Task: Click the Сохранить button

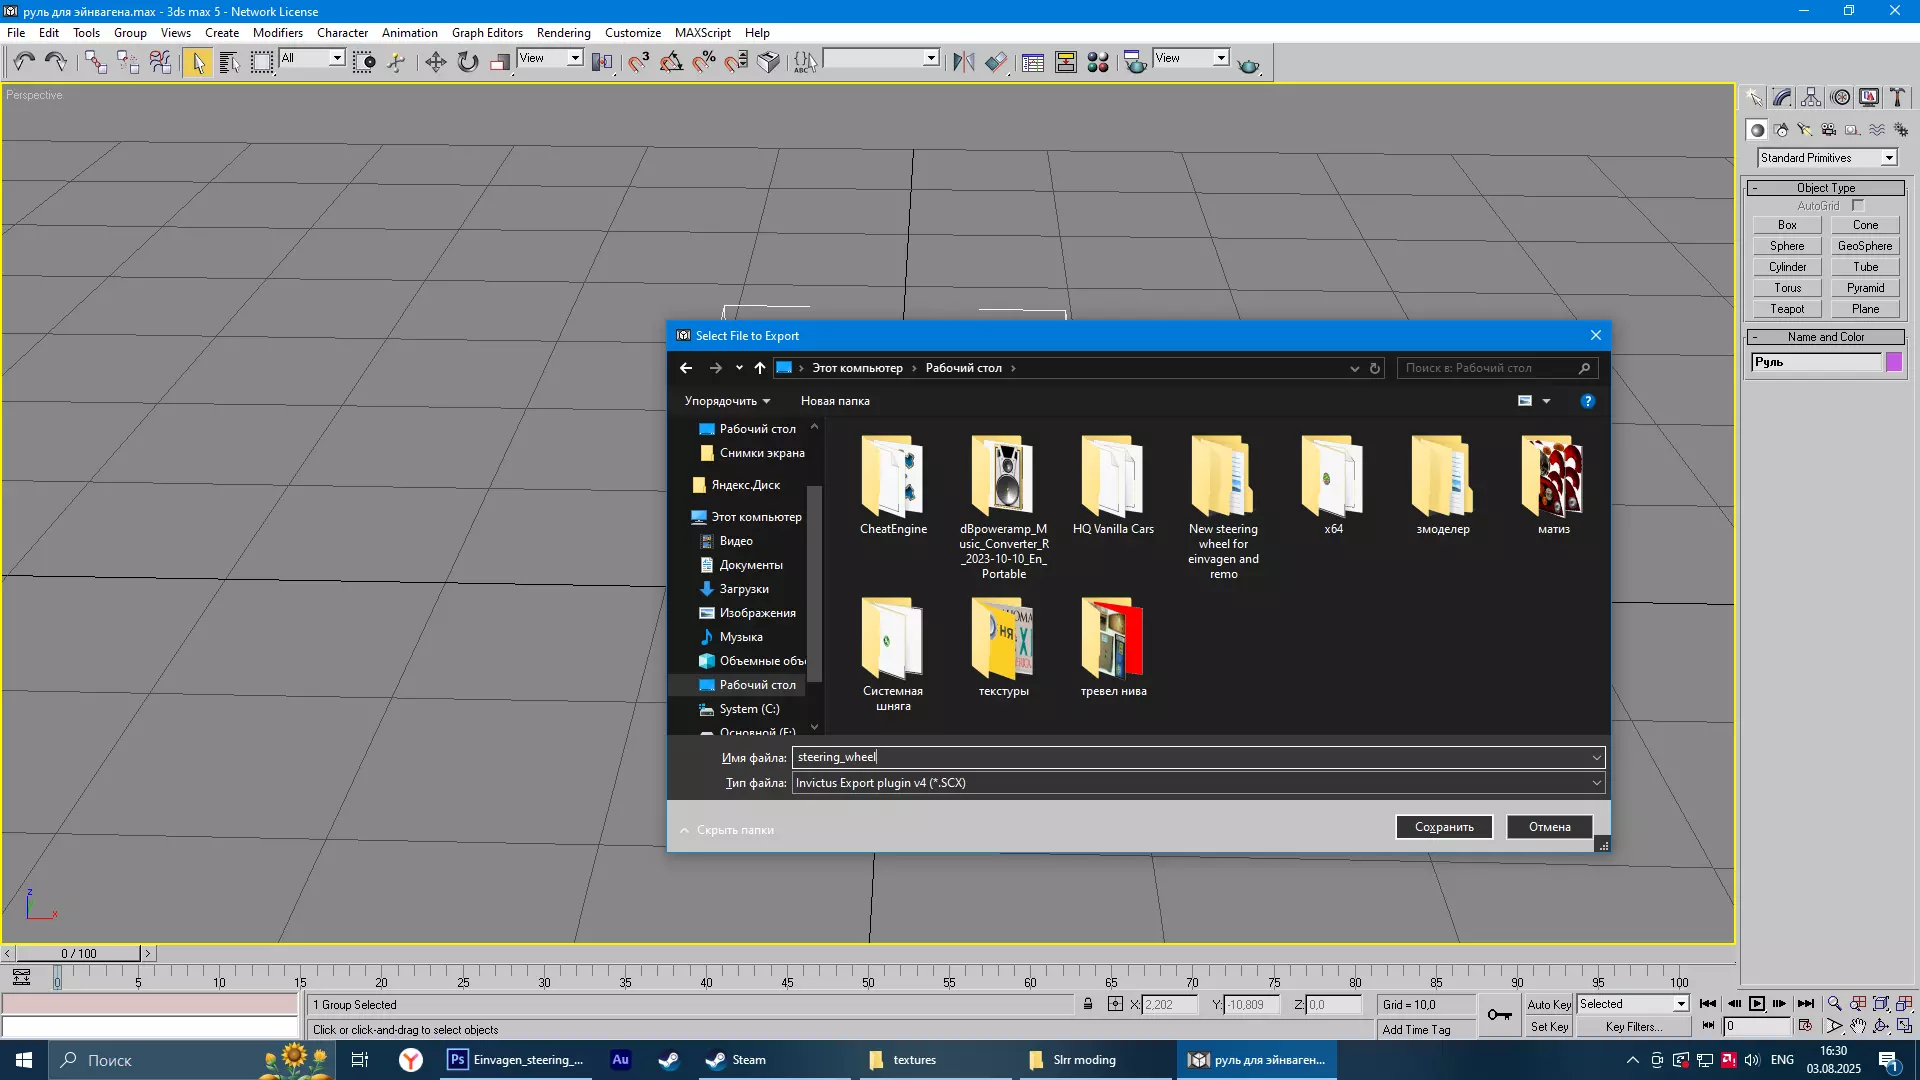Action: click(1443, 827)
